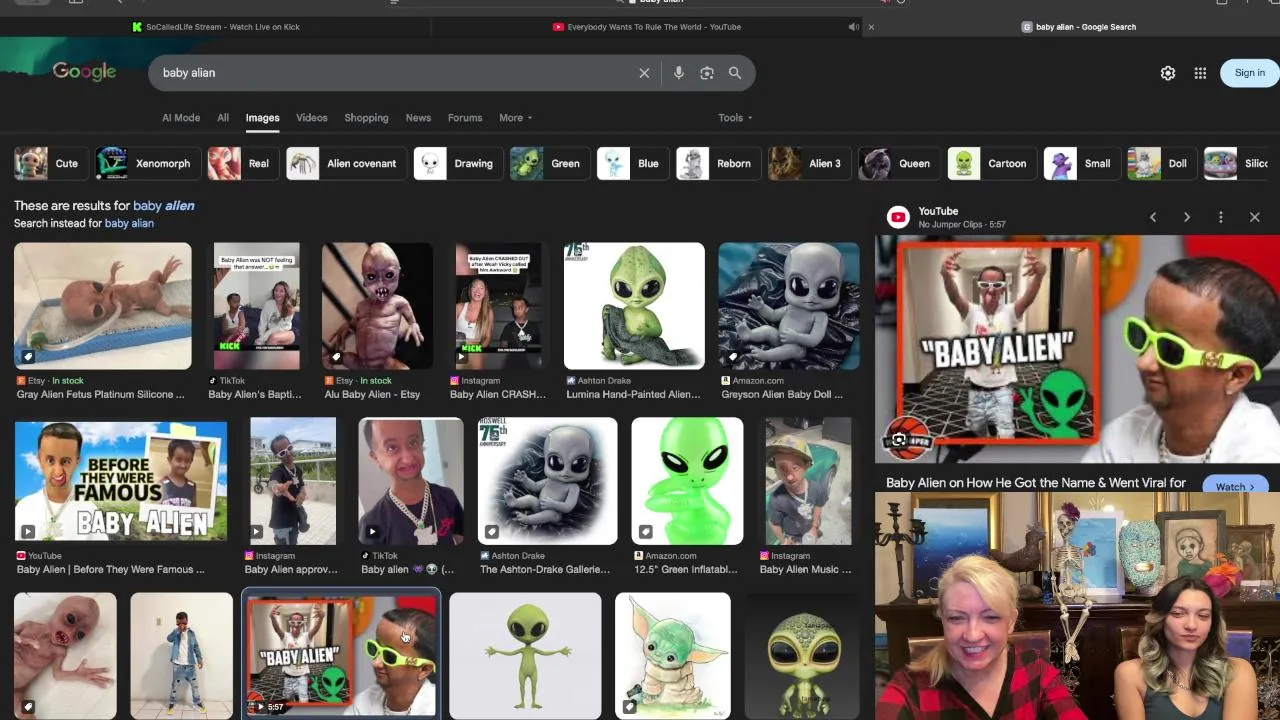Switch to Videos tab
Image resolution: width=1280 pixels, height=720 pixels.
pos(311,118)
